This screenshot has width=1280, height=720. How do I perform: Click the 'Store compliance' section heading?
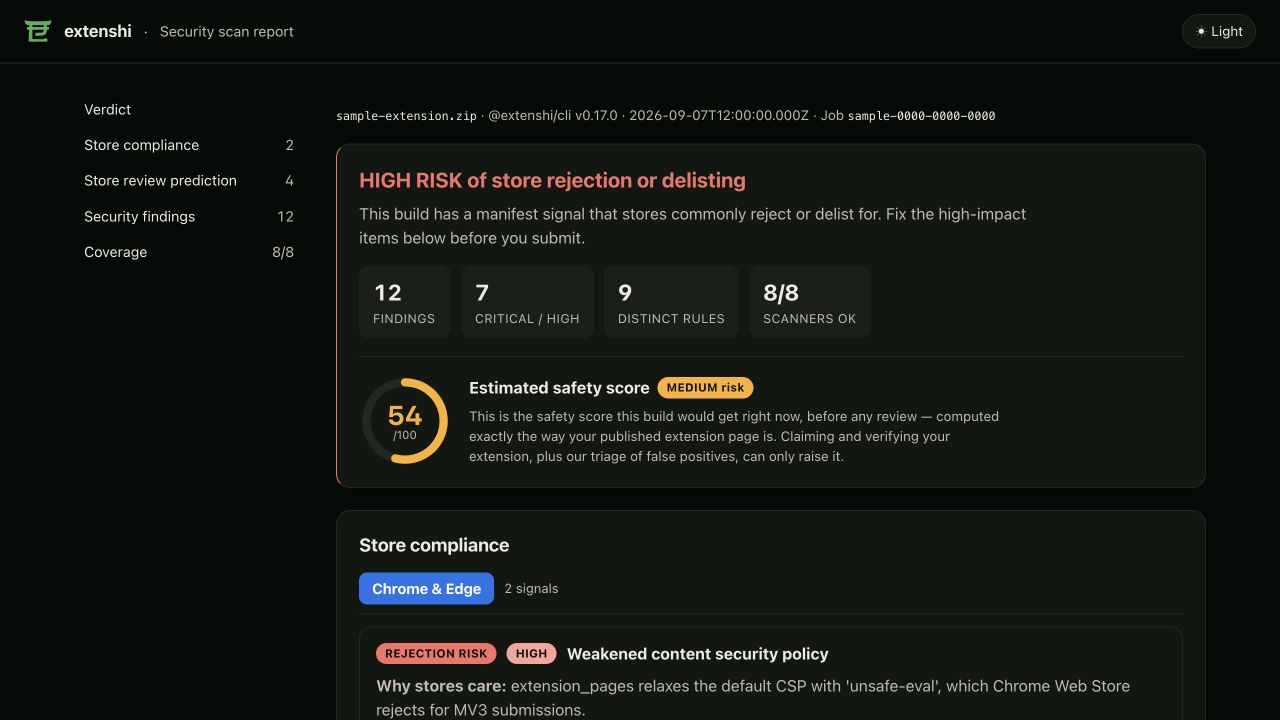point(434,545)
